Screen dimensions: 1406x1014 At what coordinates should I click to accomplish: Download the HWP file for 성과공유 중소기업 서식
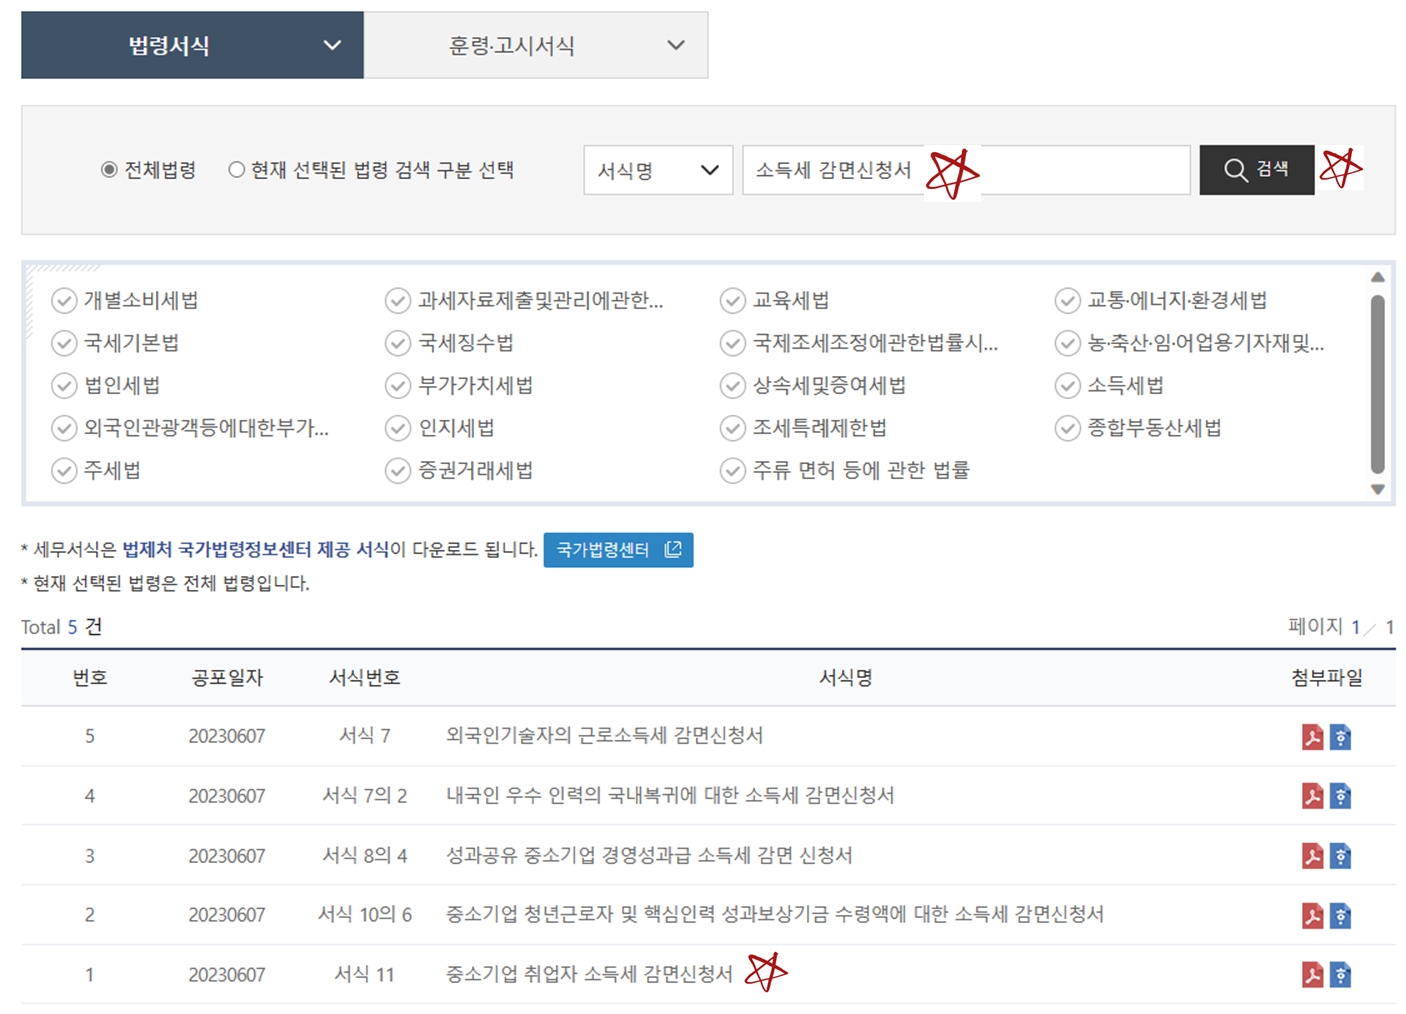click(1340, 855)
